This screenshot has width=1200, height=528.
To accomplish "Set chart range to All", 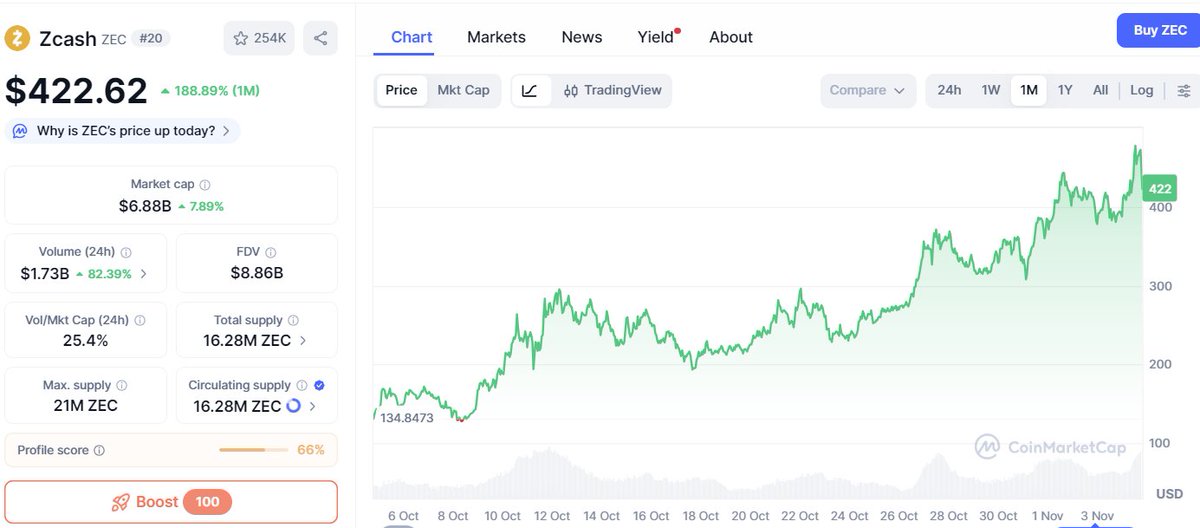I will pos(1100,90).
